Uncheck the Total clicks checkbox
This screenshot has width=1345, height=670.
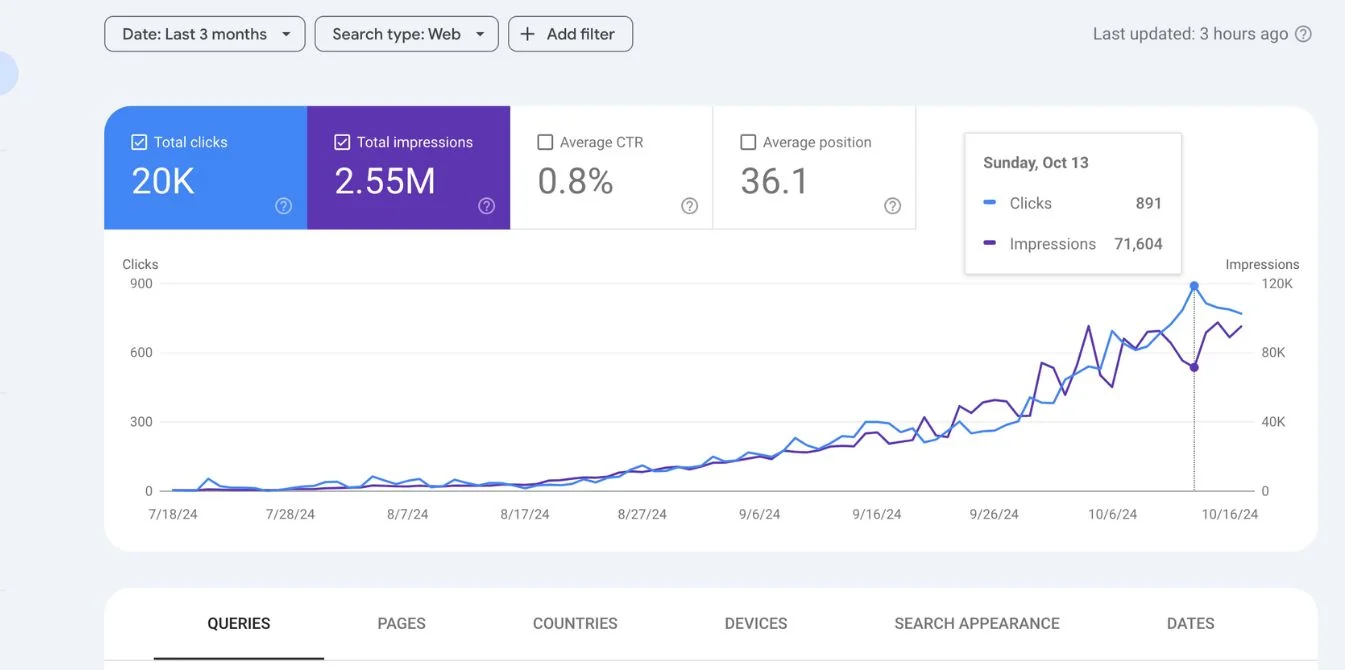[x=139, y=142]
